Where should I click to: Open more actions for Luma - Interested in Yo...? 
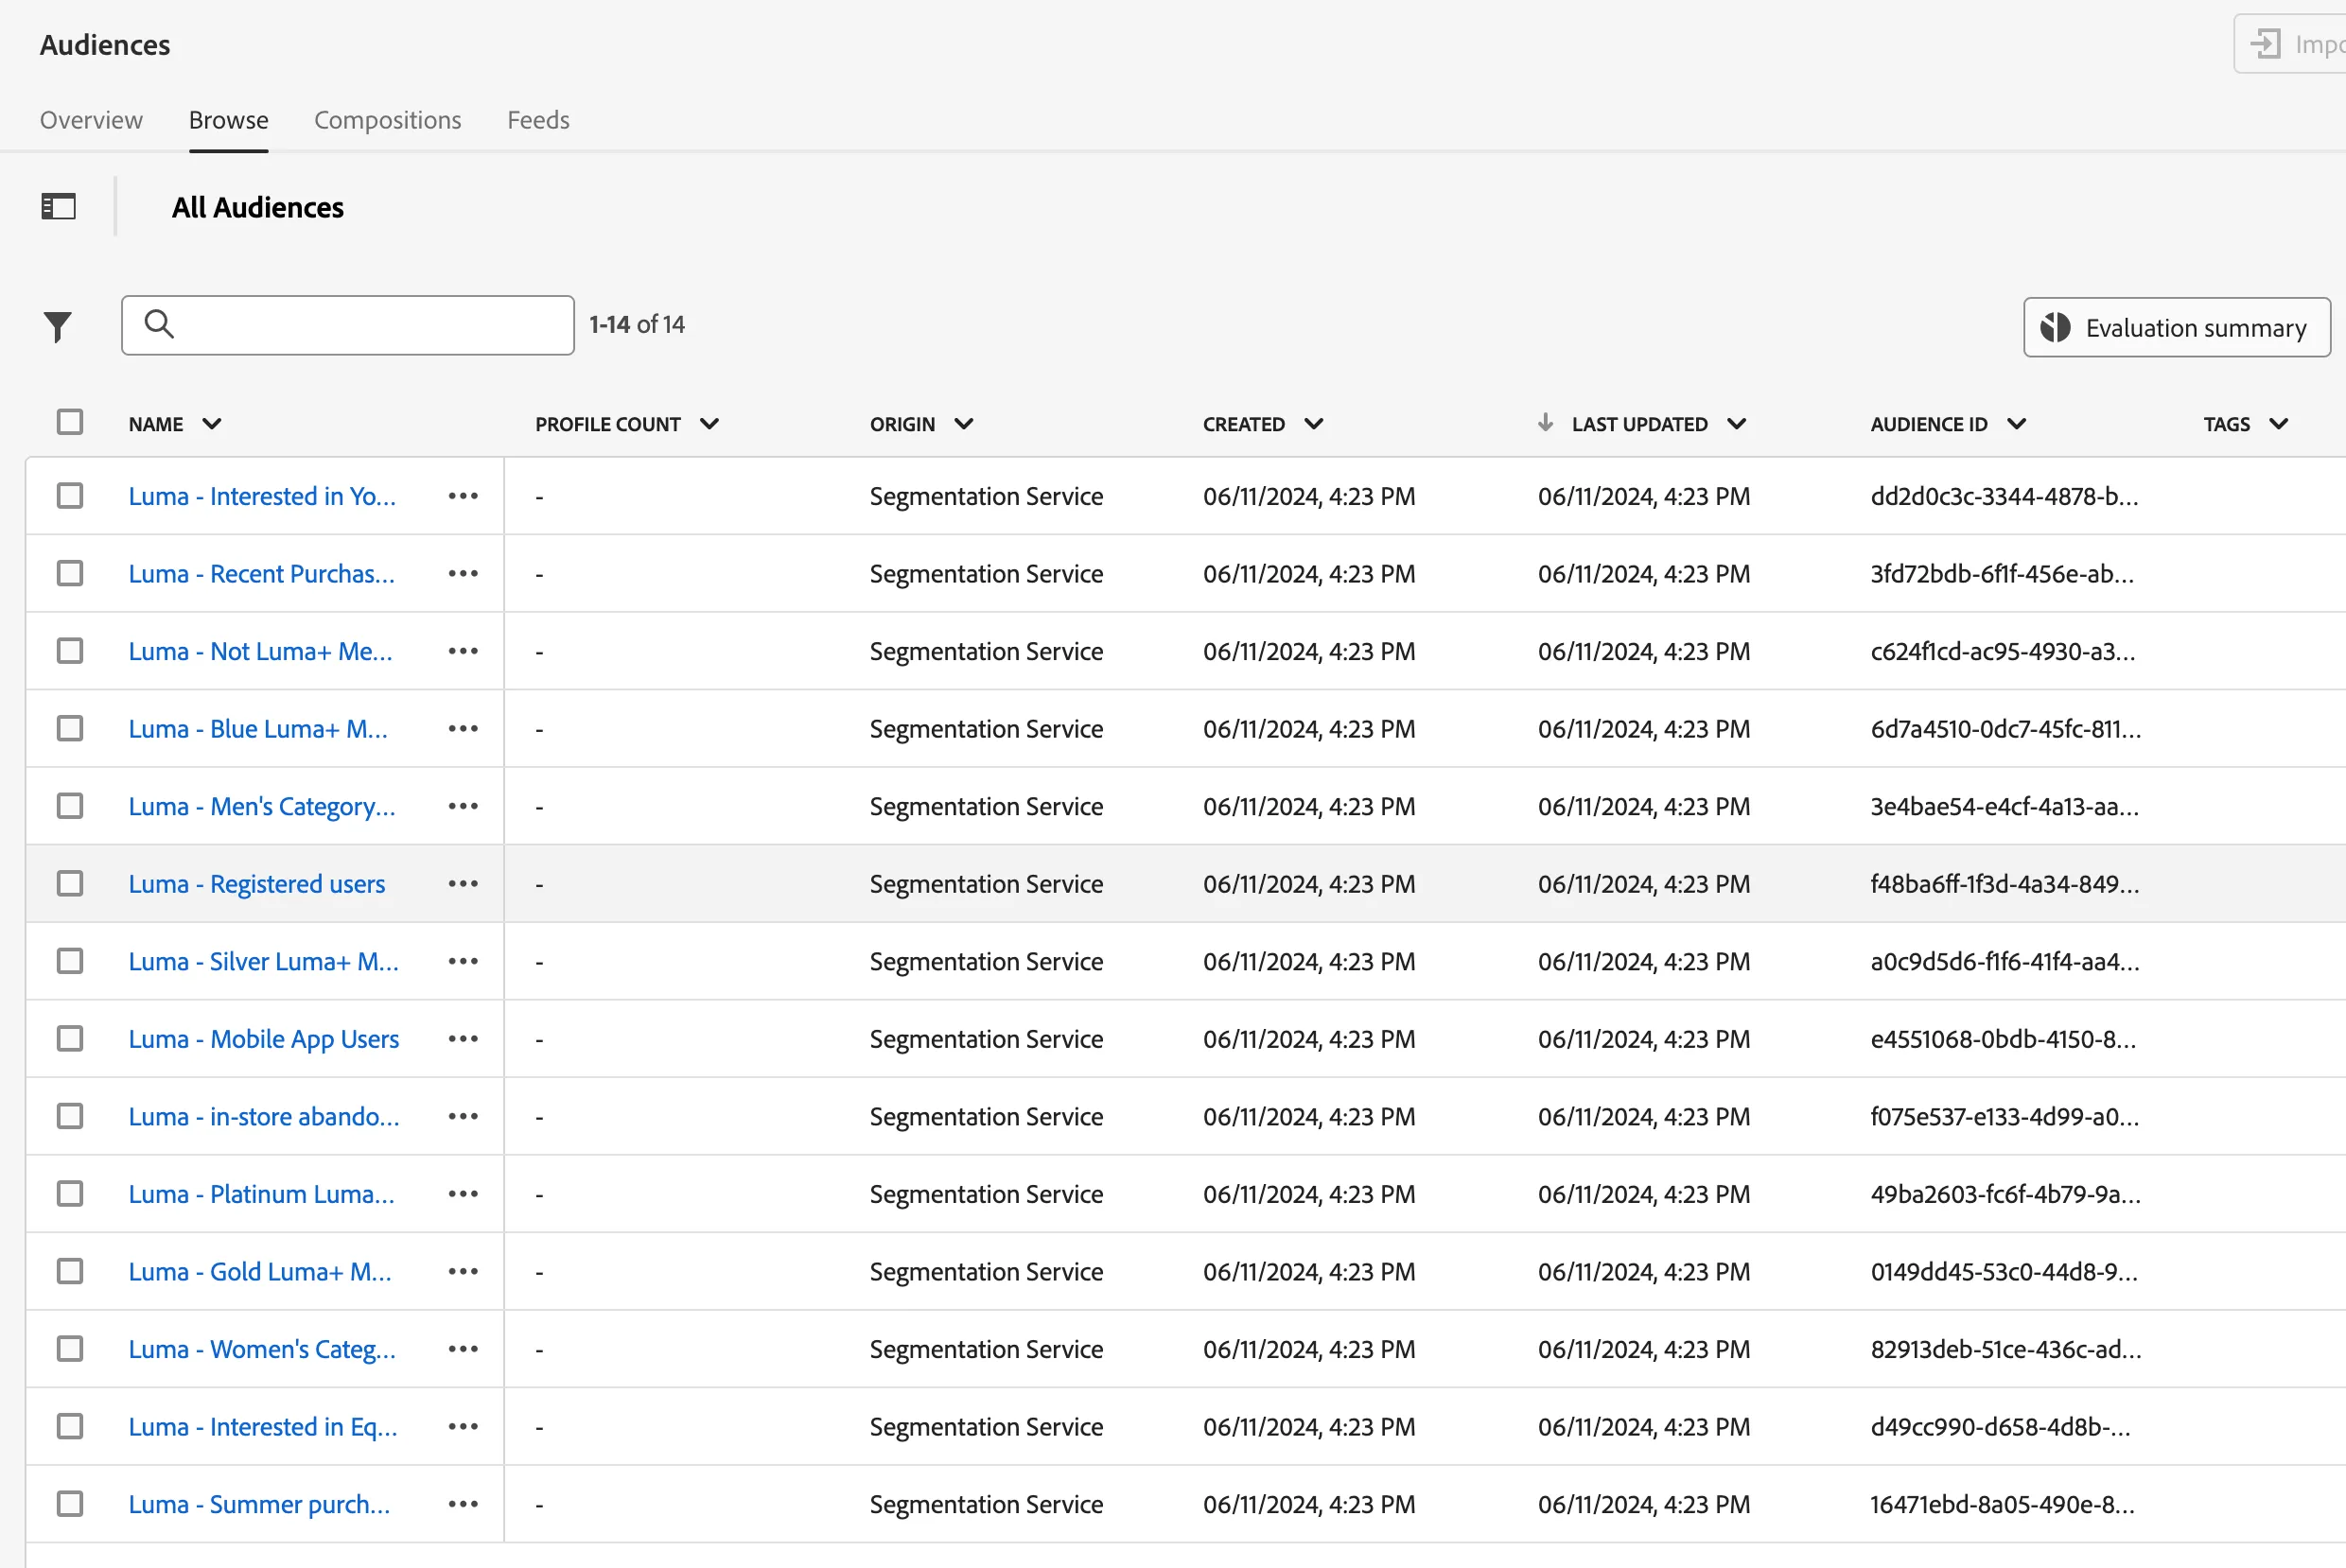463,496
